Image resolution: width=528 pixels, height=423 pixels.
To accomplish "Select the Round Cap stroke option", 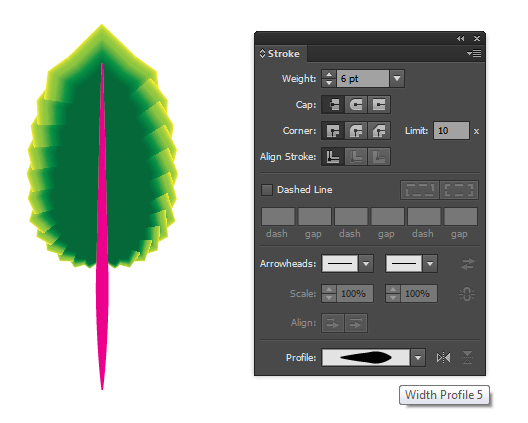I will tap(356, 104).
